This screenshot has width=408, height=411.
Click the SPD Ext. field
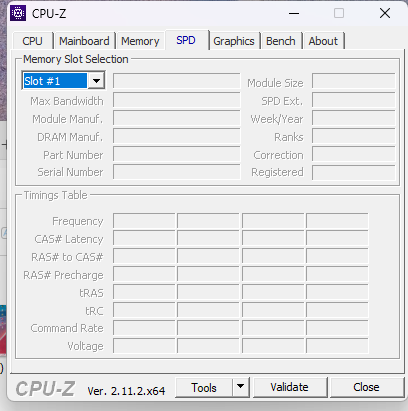[354, 100]
